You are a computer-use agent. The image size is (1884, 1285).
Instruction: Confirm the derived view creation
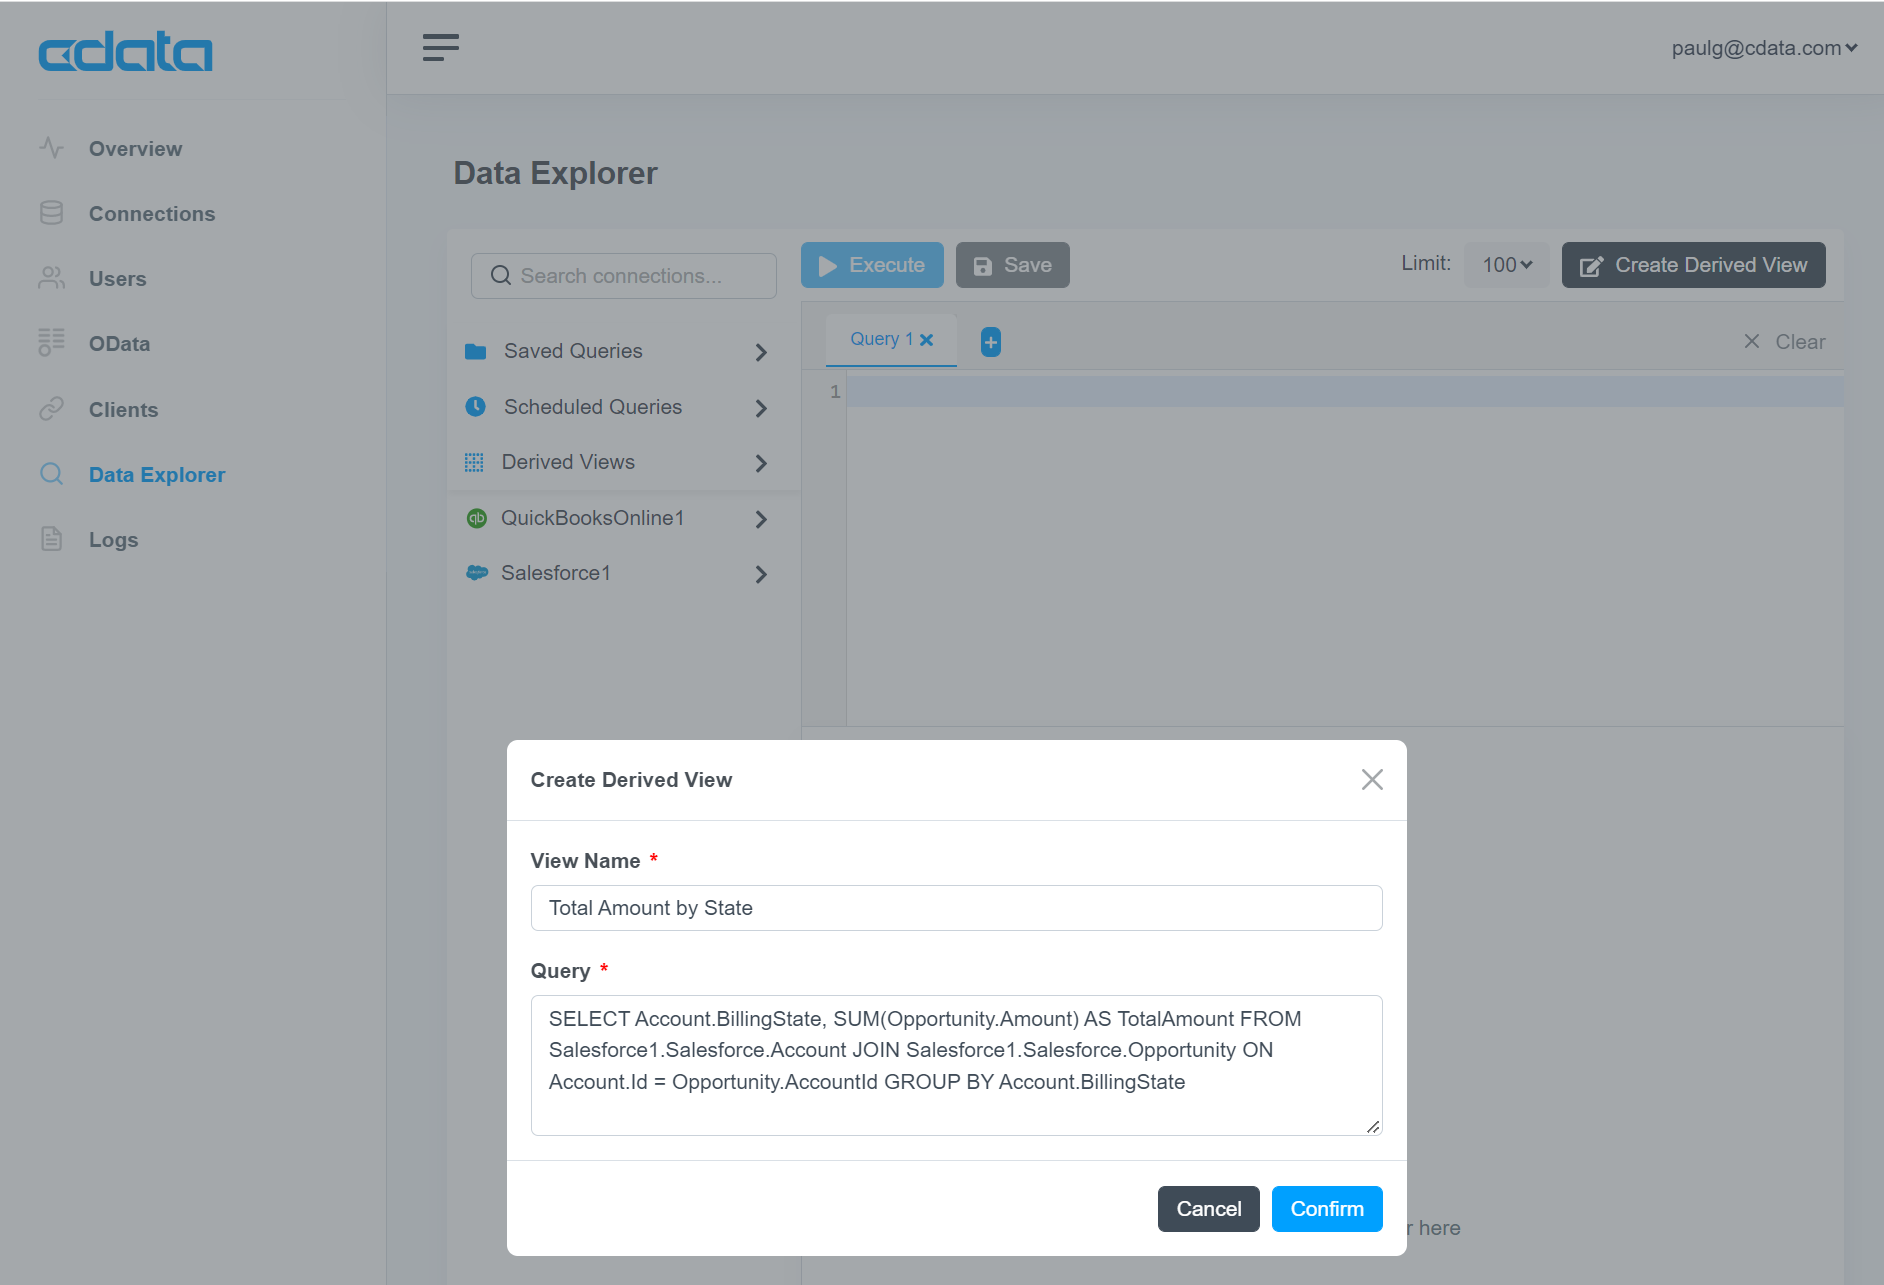coord(1327,1209)
